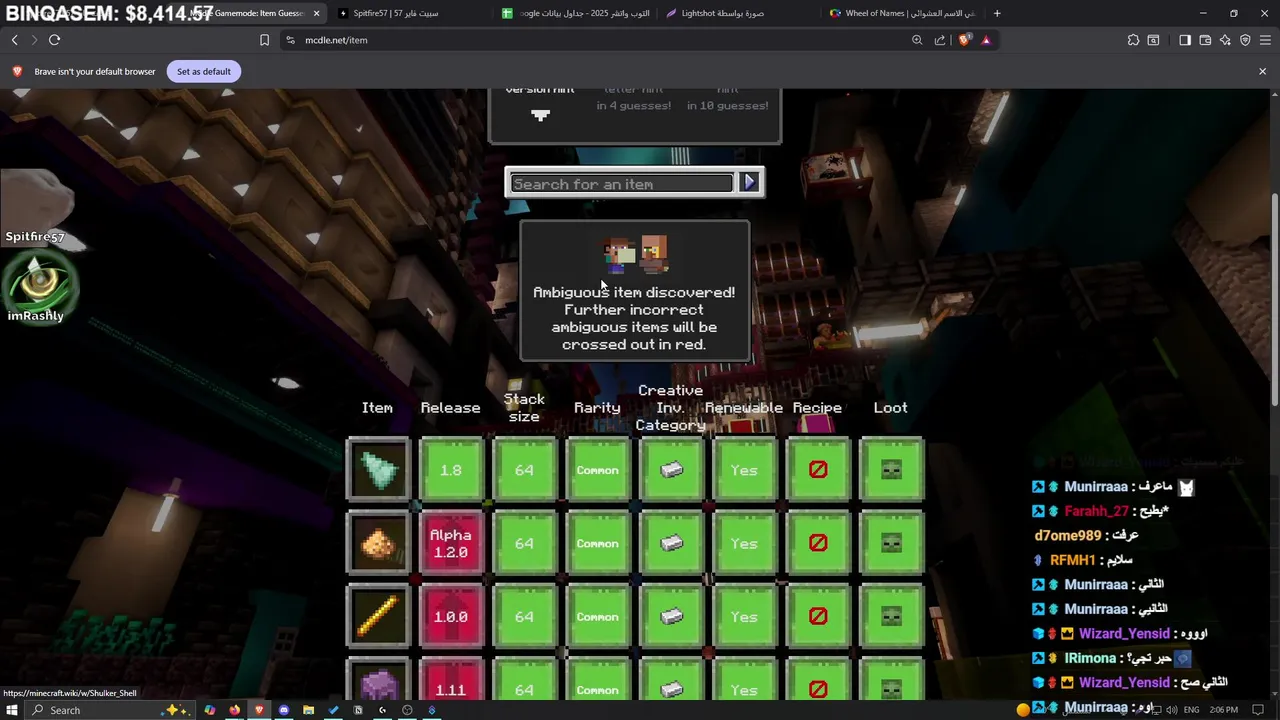Open the blaze rod item in third row

coord(378,617)
